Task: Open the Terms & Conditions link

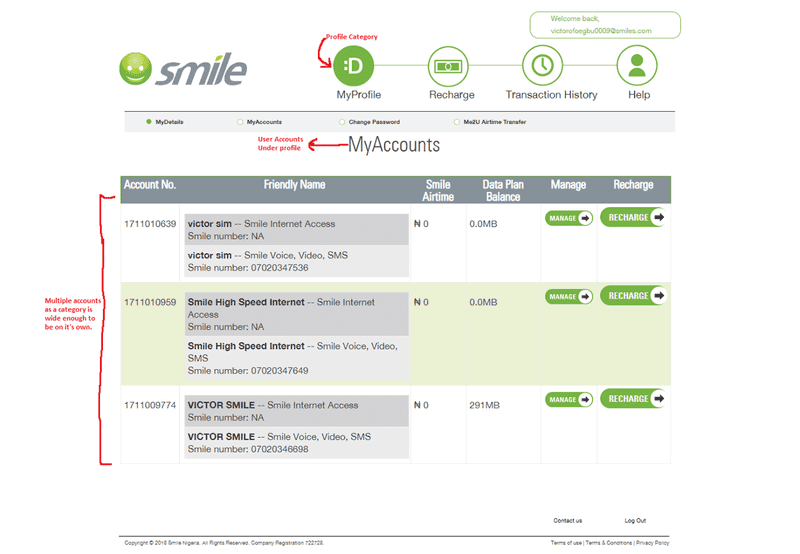Action: 609,543
